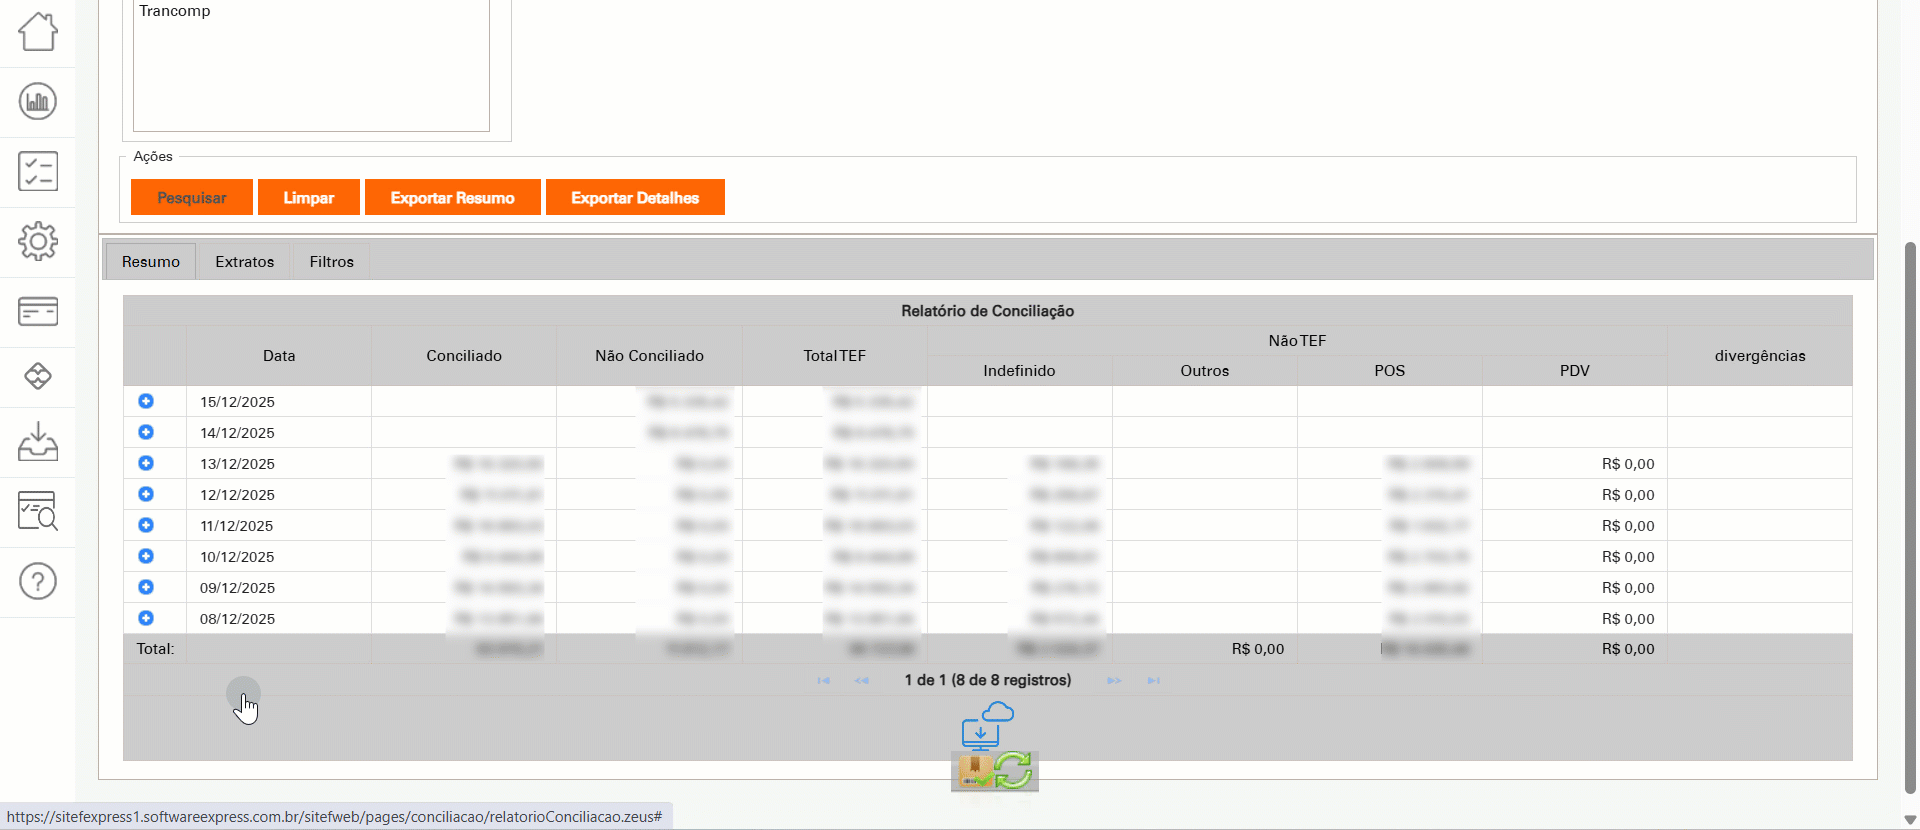Open the settings gear sidebar icon

(38, 241)
